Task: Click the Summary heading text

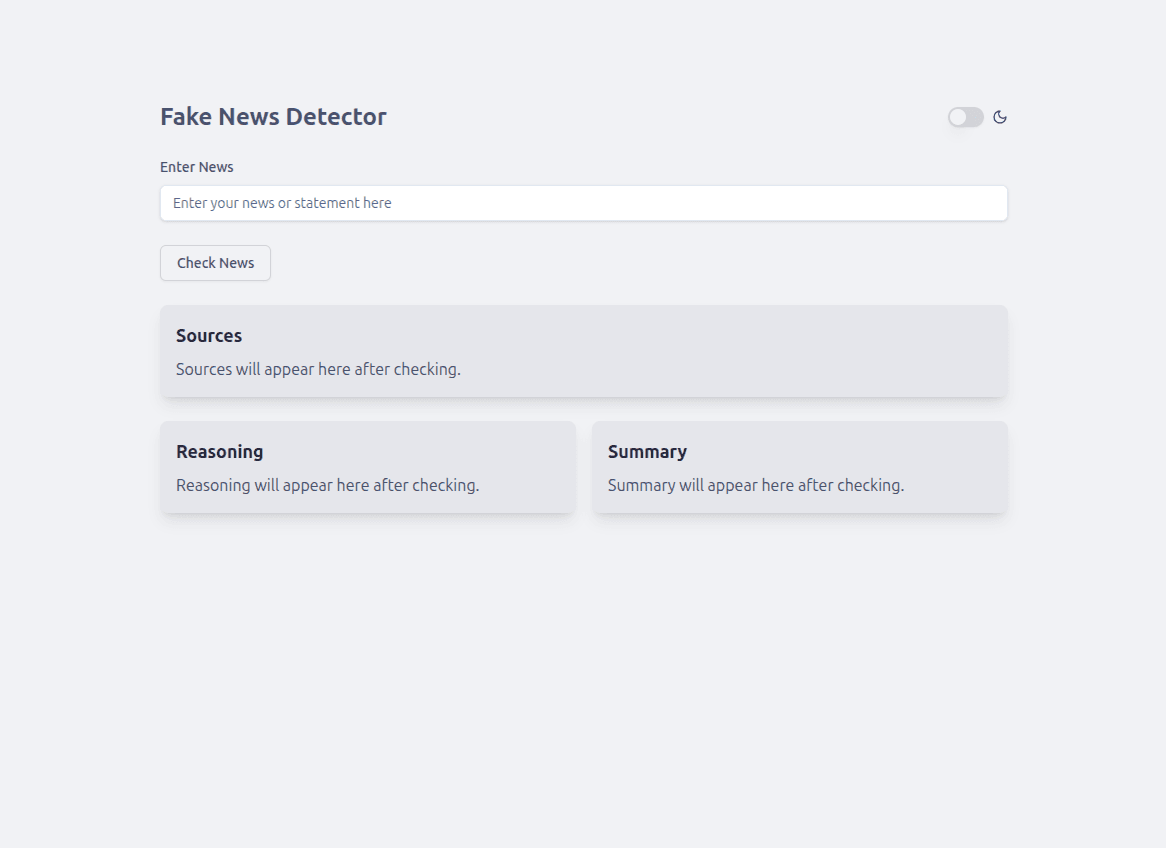Action: [x=647, y=451]
